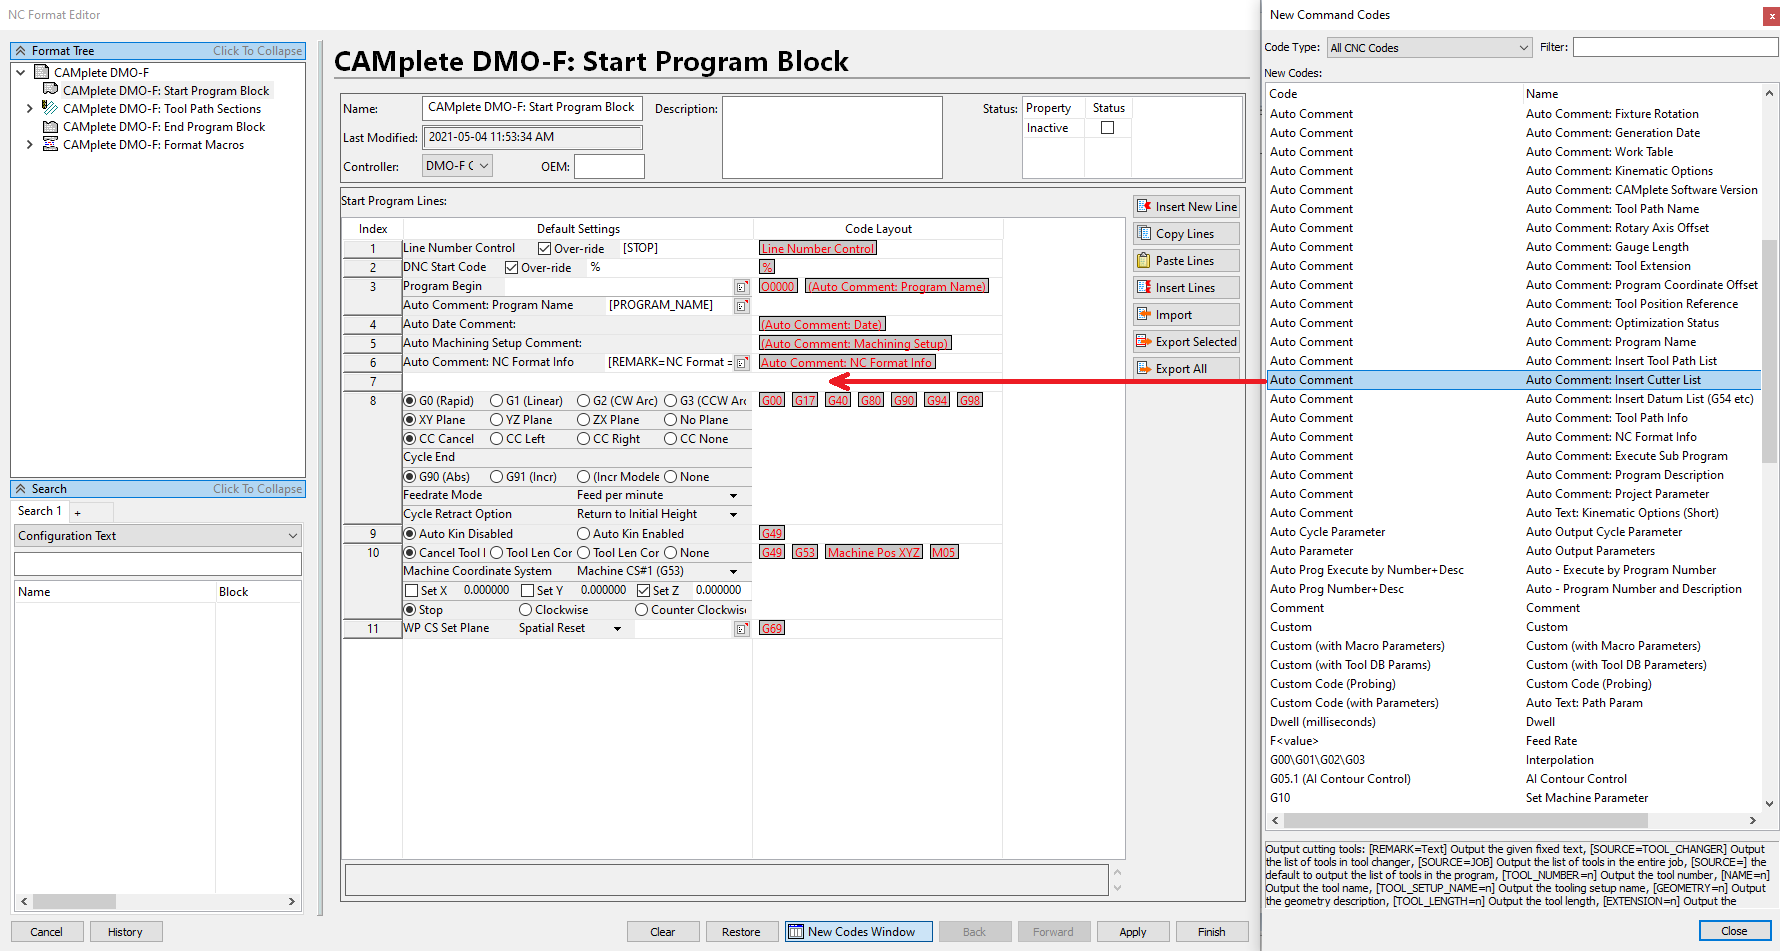1780x951 pixels.
Task: Open the History window
Action: [x=125, y=932]
